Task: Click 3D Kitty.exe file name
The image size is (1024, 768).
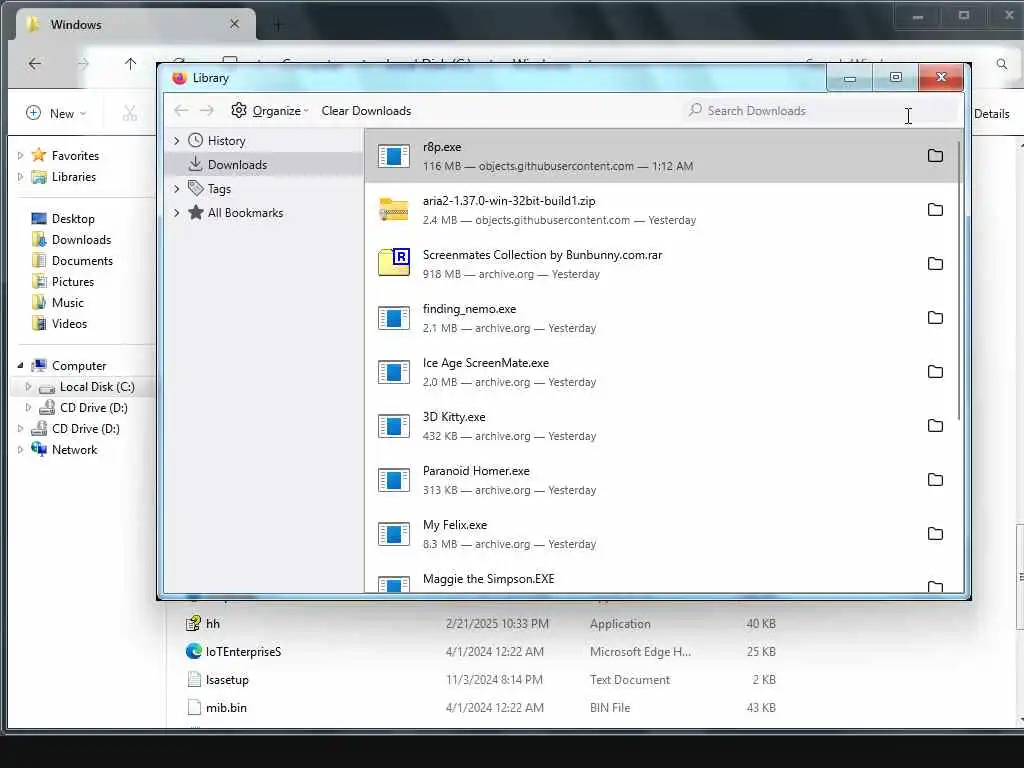Action: coord(454,417)
